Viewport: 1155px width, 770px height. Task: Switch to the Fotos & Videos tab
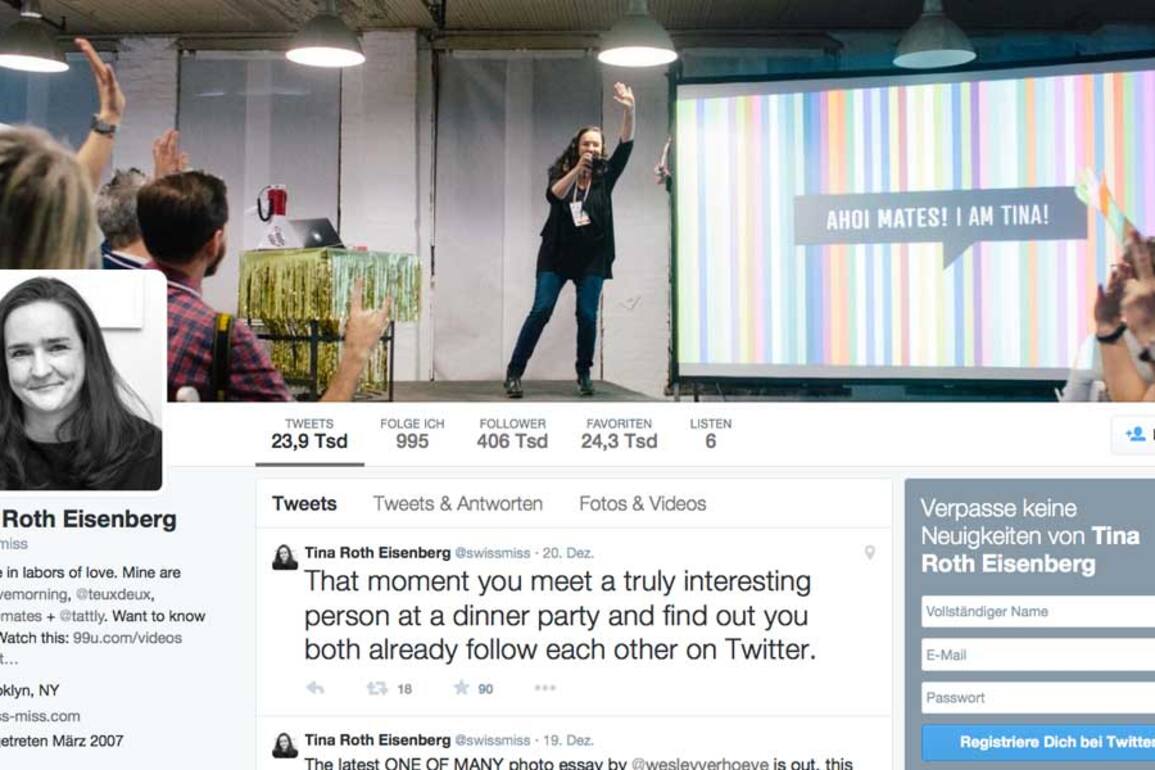[x=642, y=503]
